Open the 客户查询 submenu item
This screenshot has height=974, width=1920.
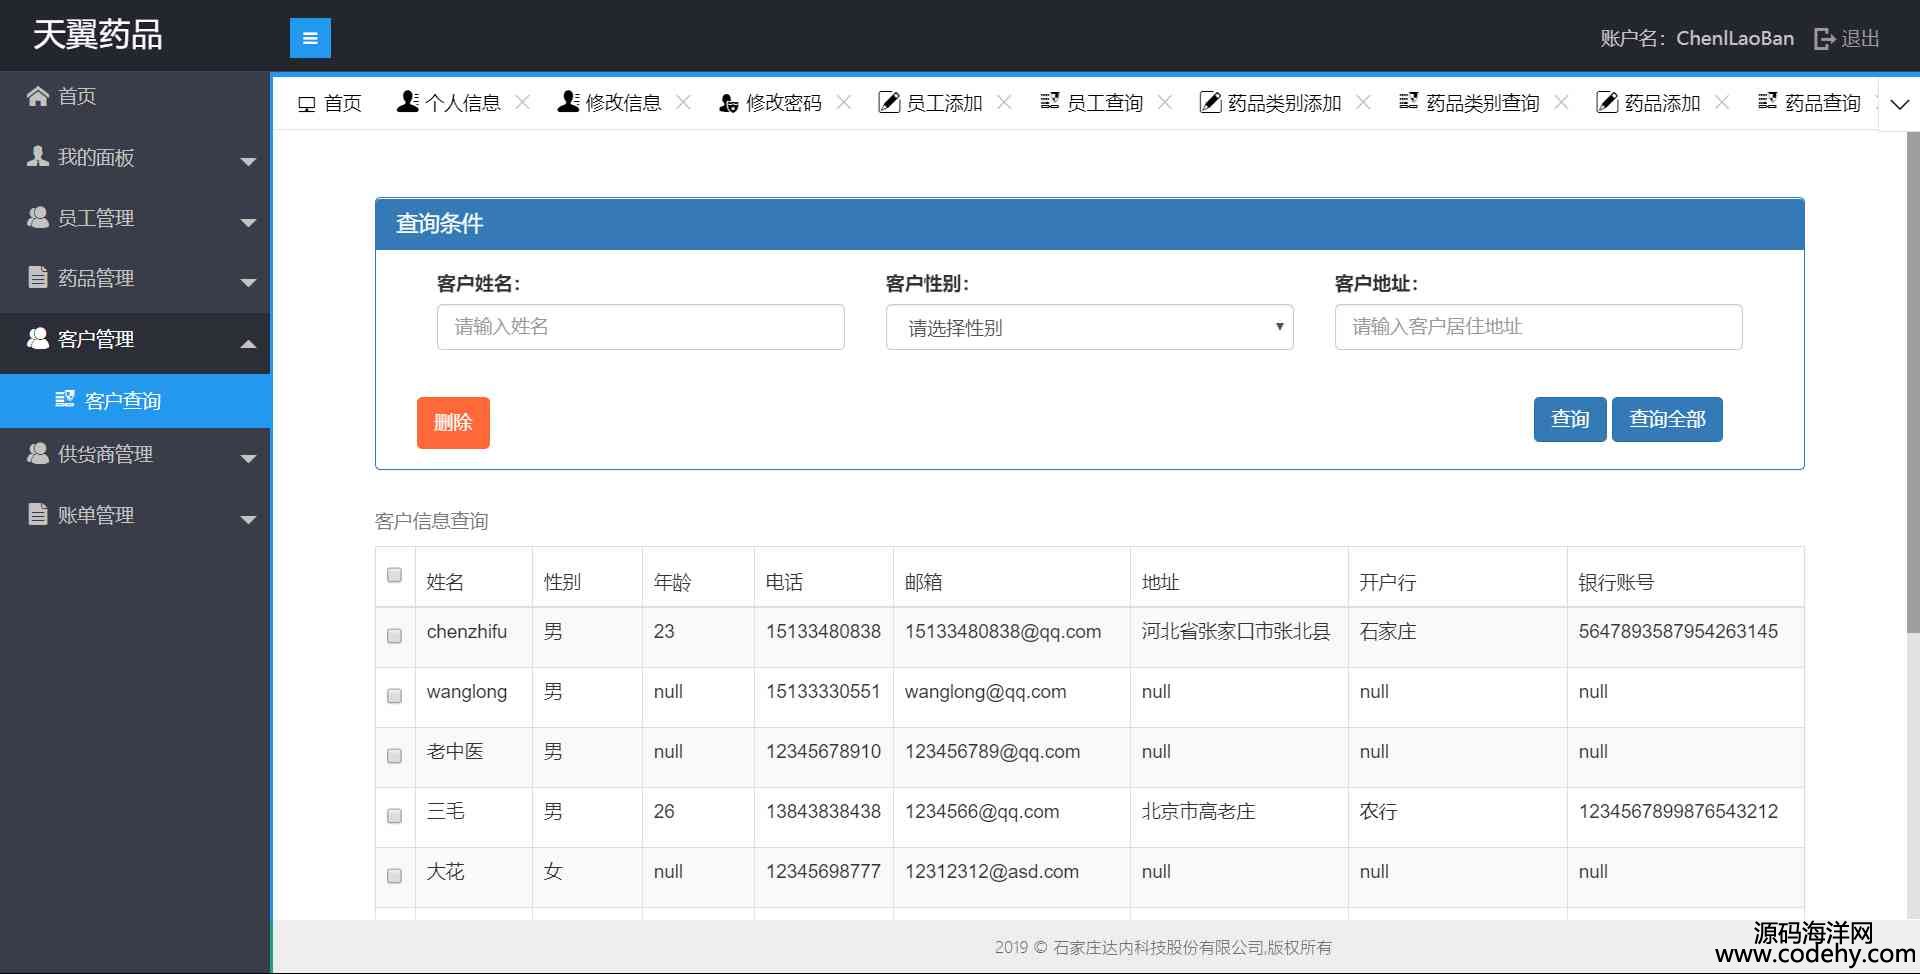click(x=123, y=401)
